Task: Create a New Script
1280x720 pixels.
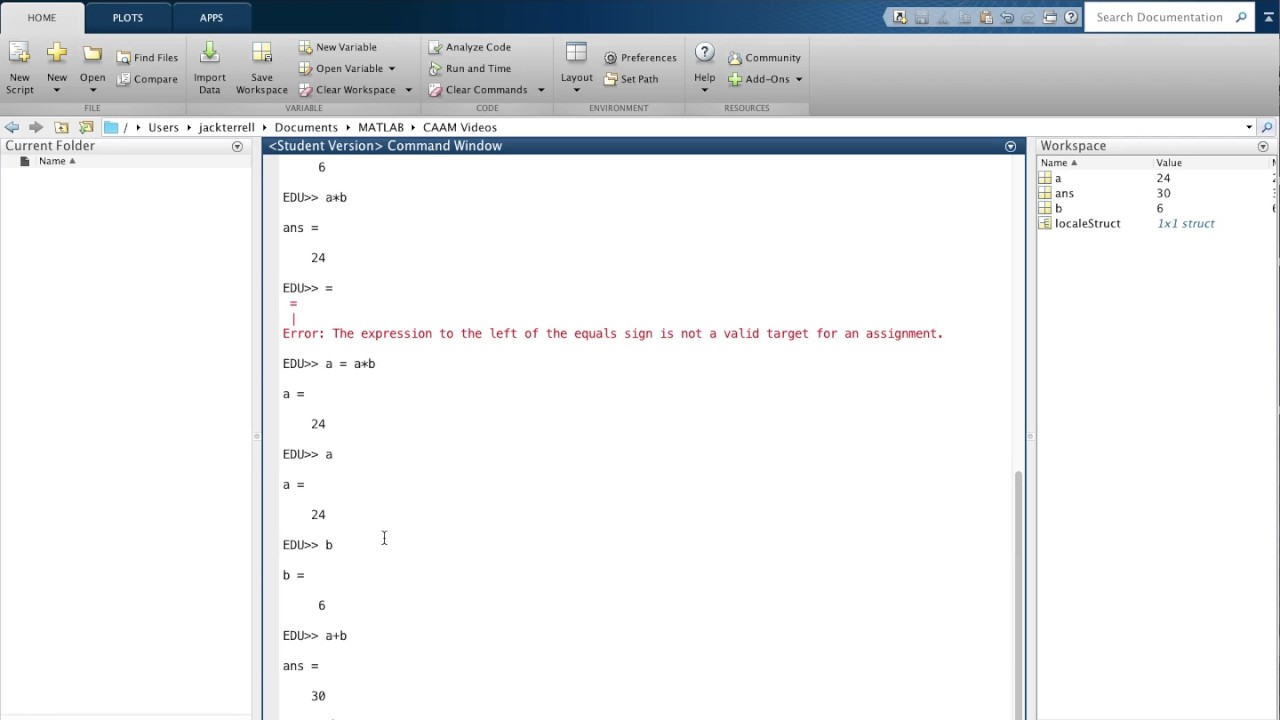Action: [19, 68]
